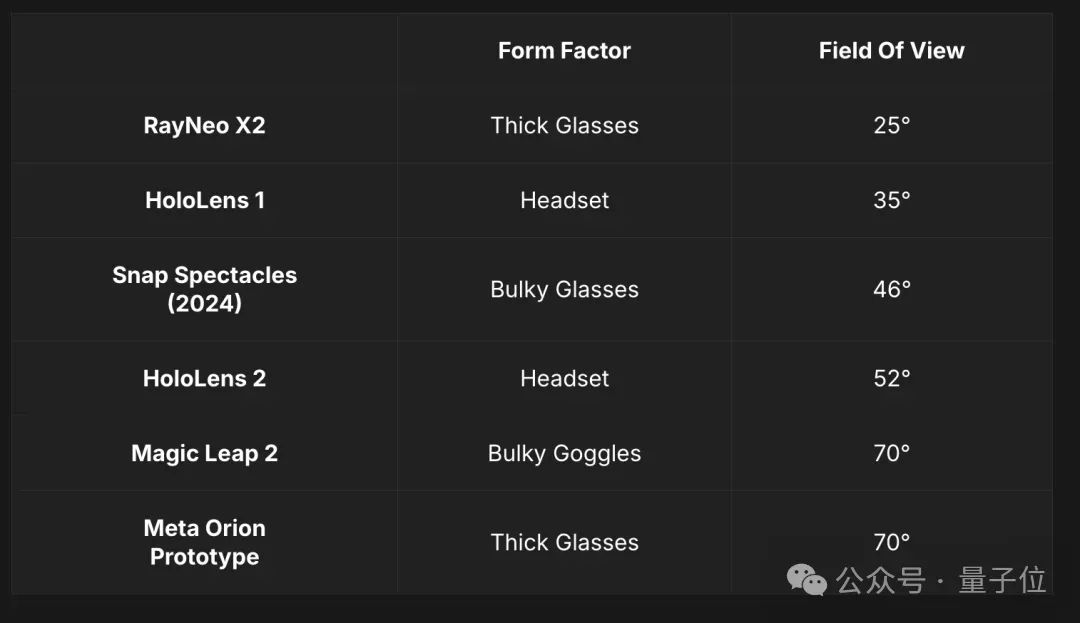Click the 46° field of view value
This screenshot has height=623, width=1080.
(891, 289)
